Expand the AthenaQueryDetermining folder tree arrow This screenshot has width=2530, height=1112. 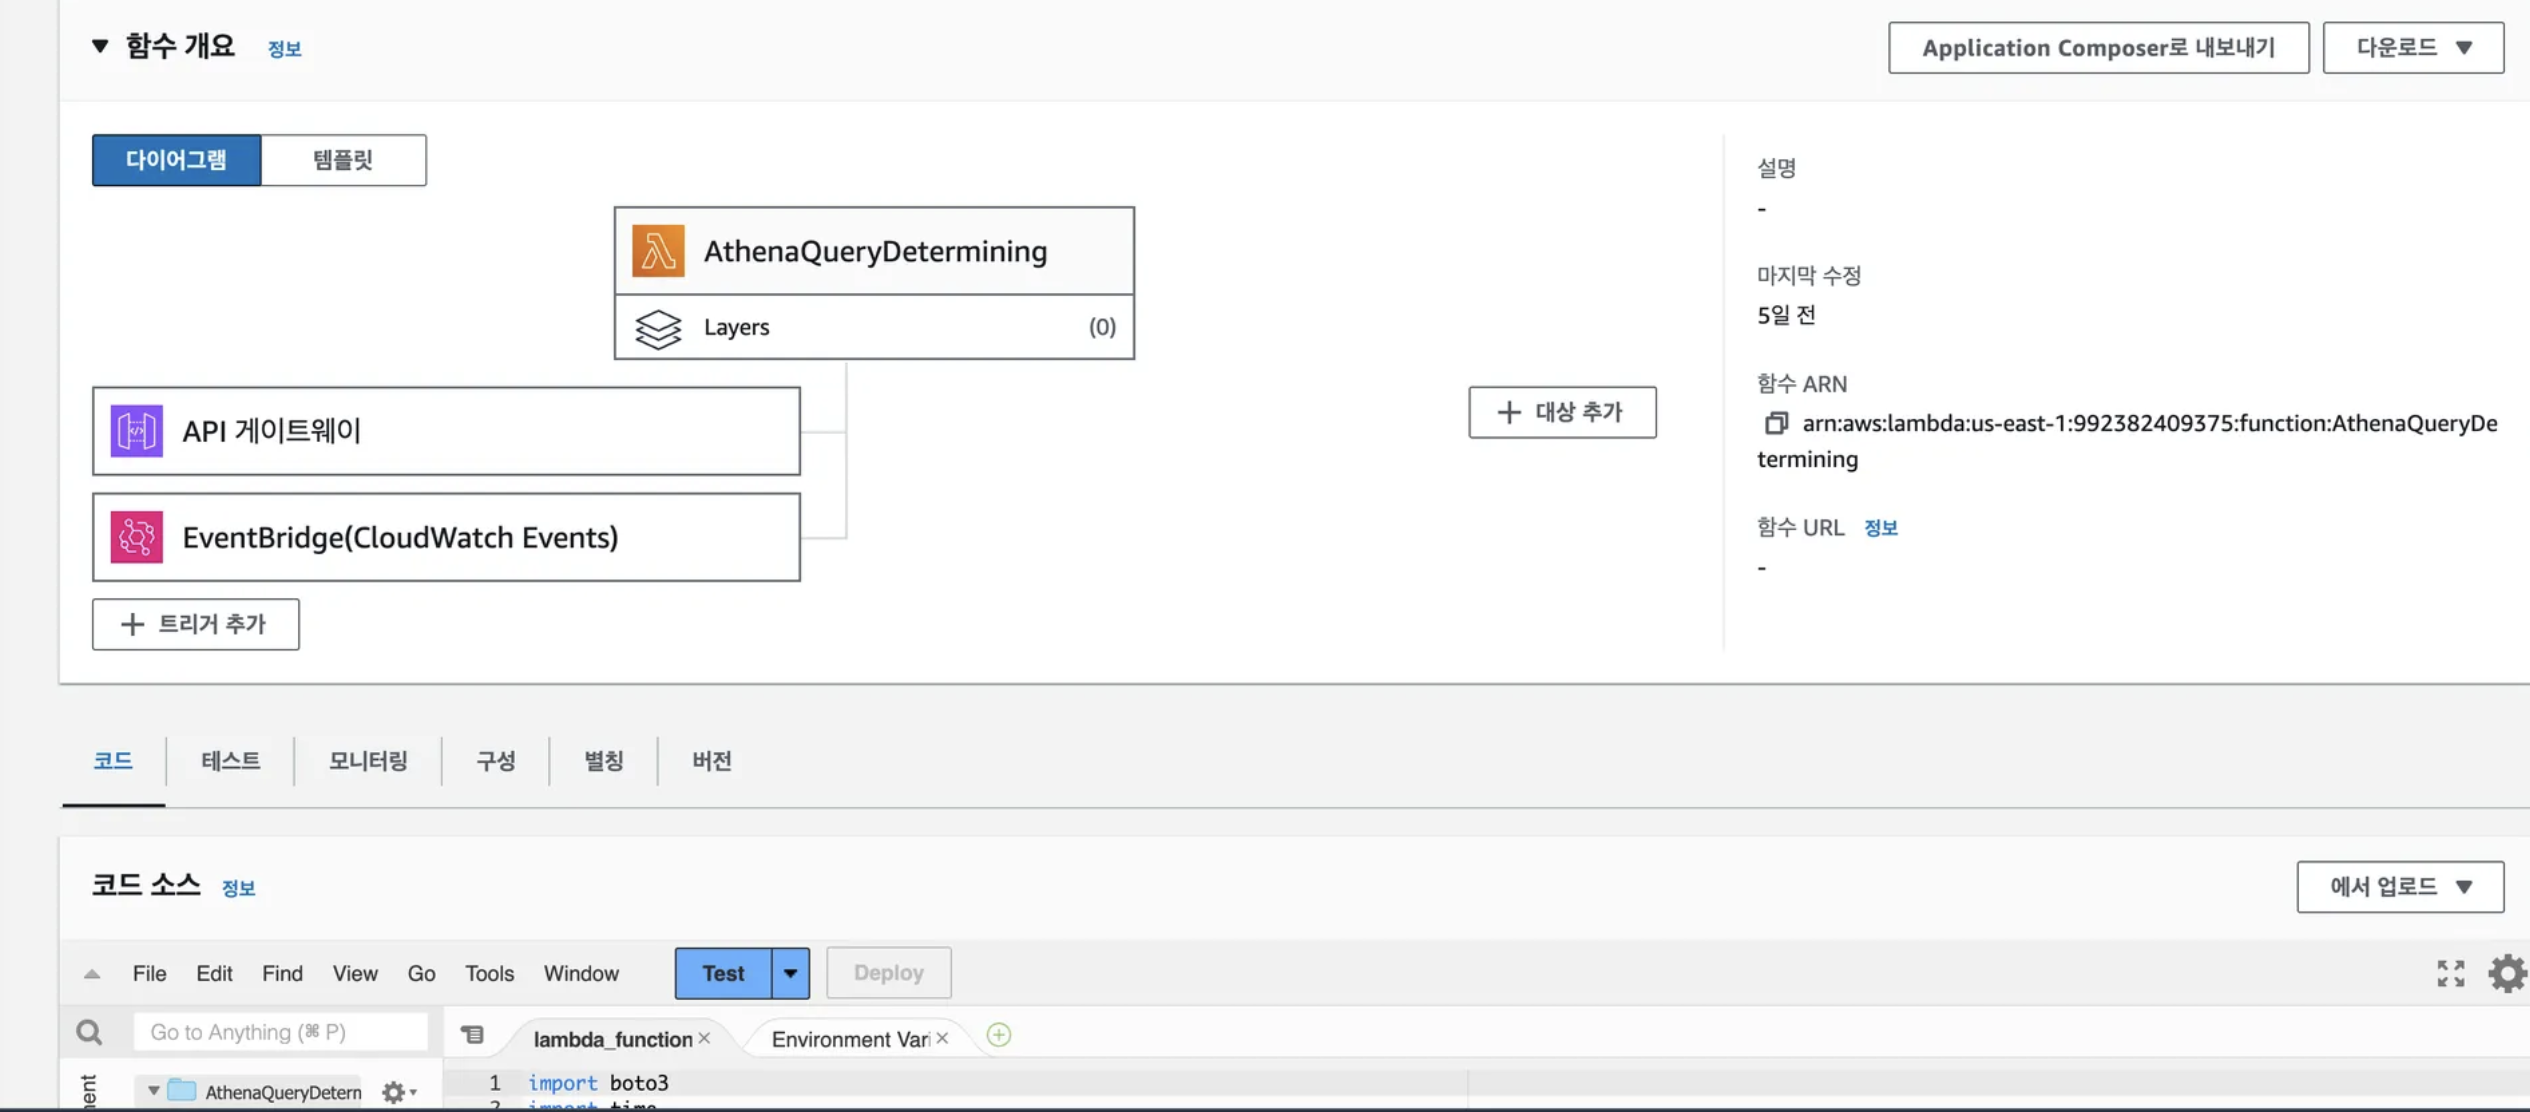click(153, 1090)
